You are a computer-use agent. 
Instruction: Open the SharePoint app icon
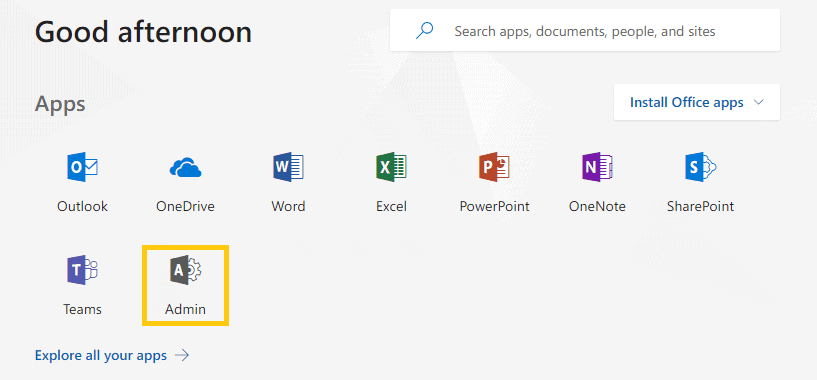tap(700, 167)
